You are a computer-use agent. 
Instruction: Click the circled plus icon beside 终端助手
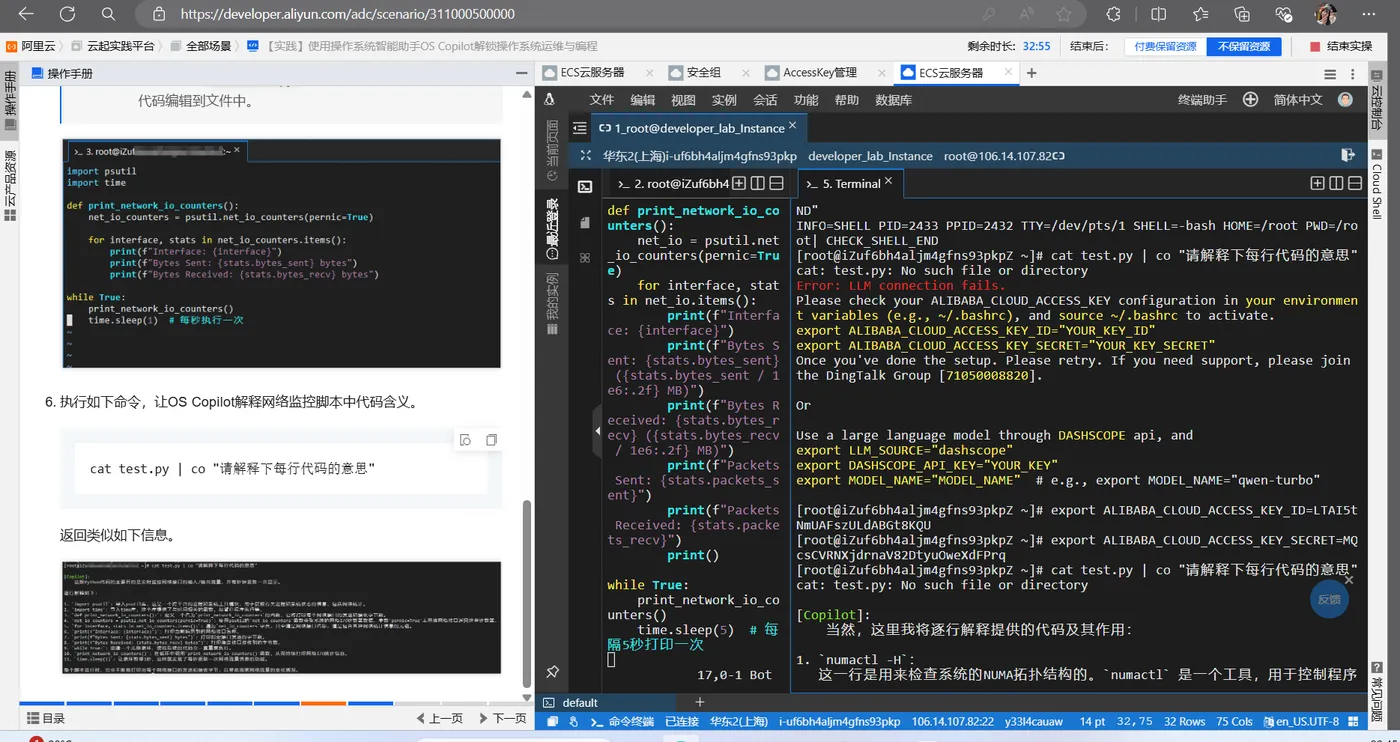click(1250, 99)
